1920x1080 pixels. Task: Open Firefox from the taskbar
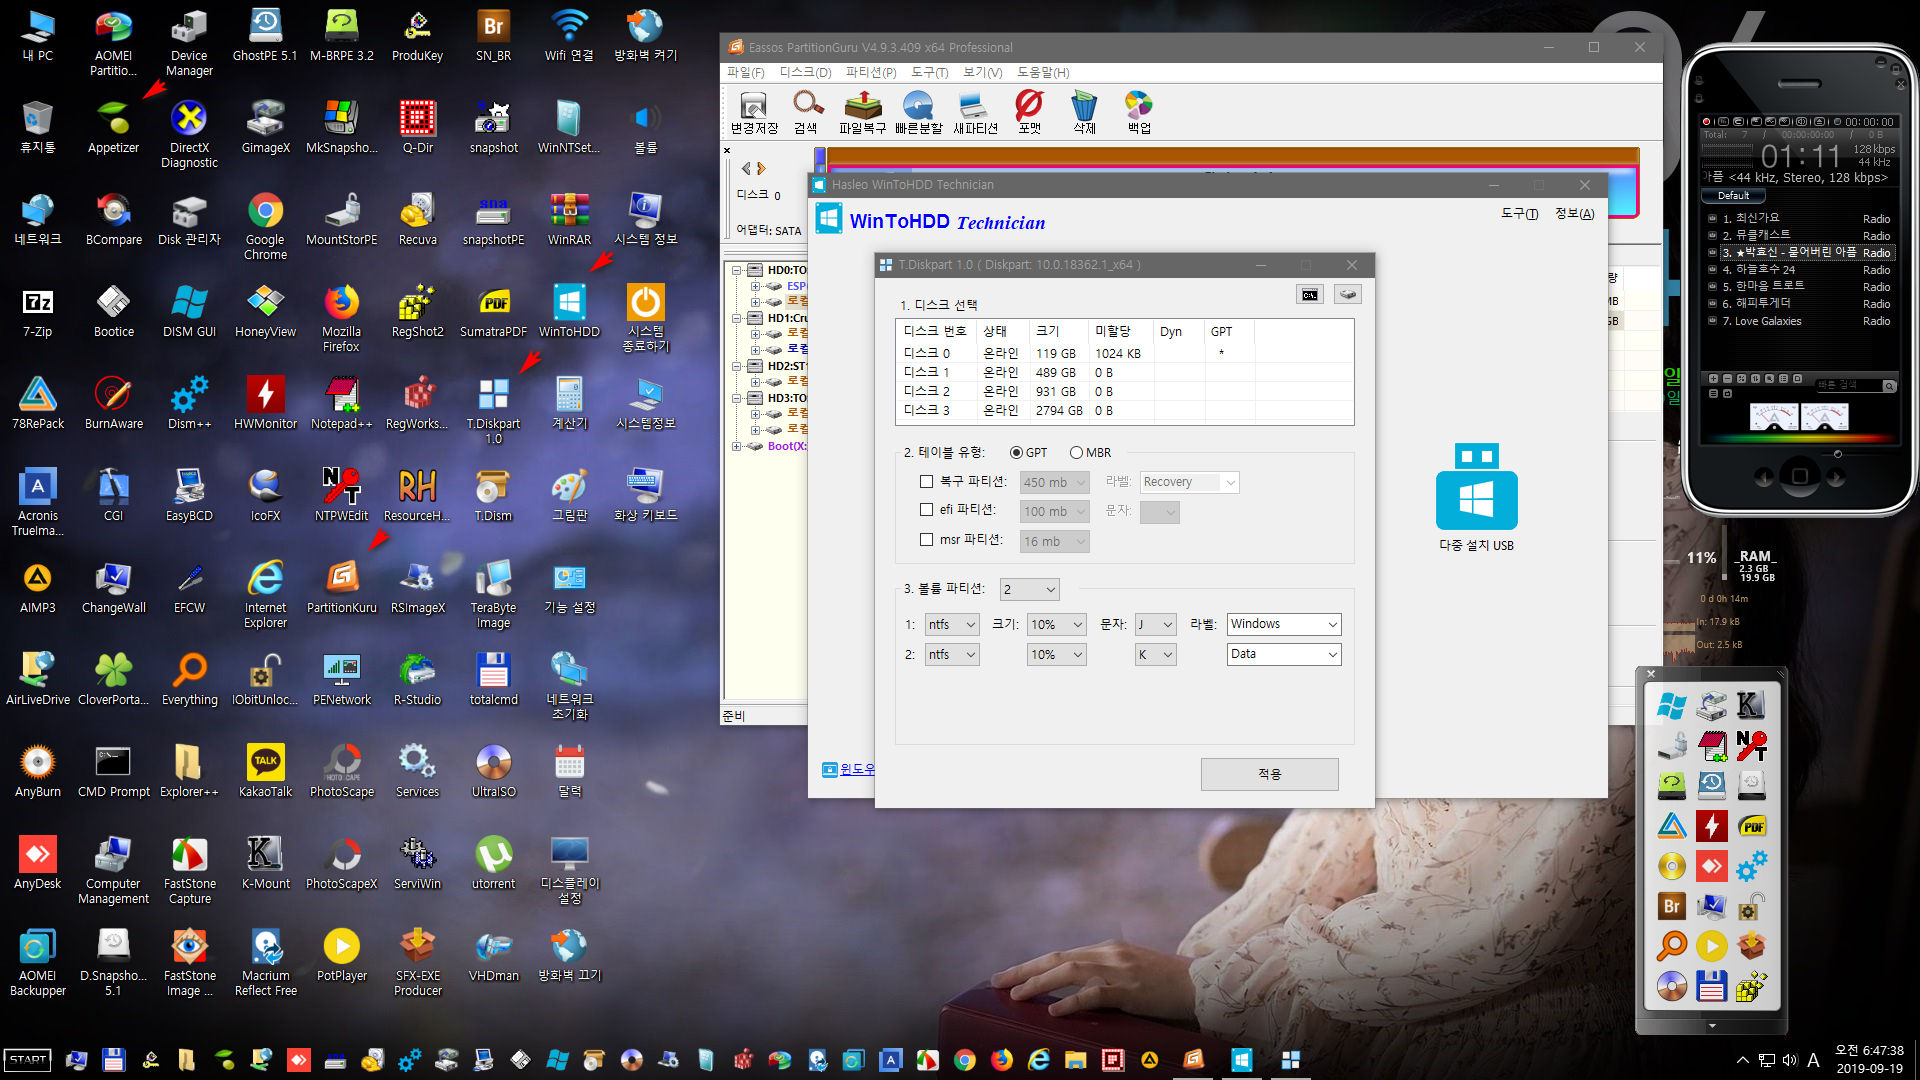click(x=1001, y=1060)
